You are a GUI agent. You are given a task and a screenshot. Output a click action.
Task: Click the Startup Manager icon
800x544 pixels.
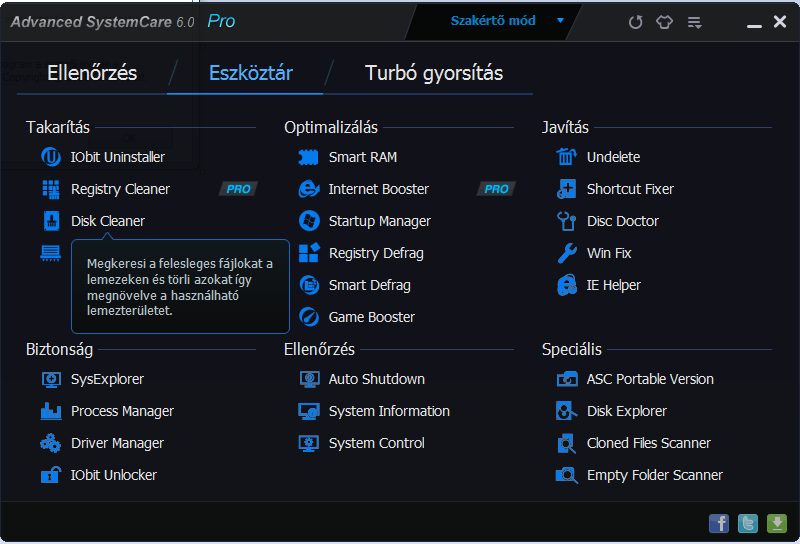pos(309,221)
